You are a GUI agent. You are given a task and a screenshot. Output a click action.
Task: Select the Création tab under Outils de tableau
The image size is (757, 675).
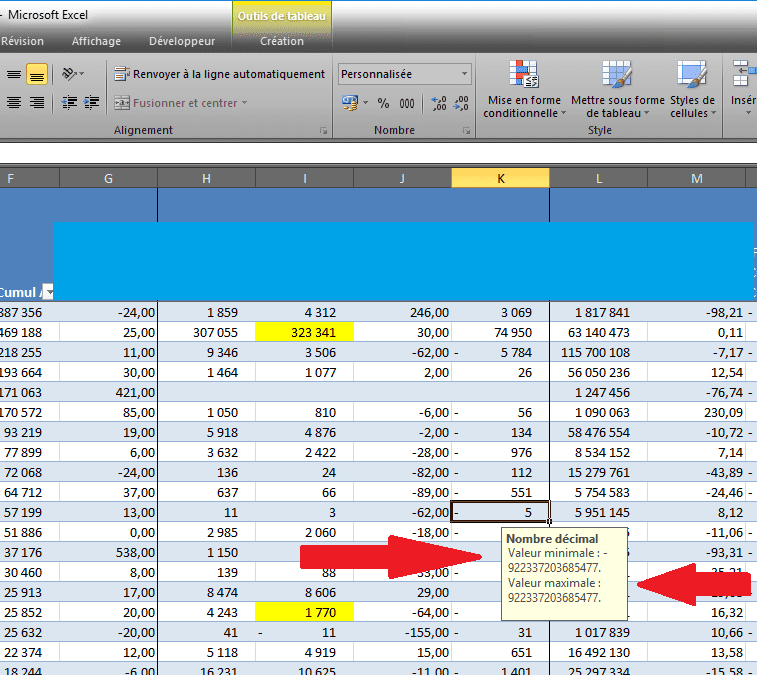coord(281,41)
